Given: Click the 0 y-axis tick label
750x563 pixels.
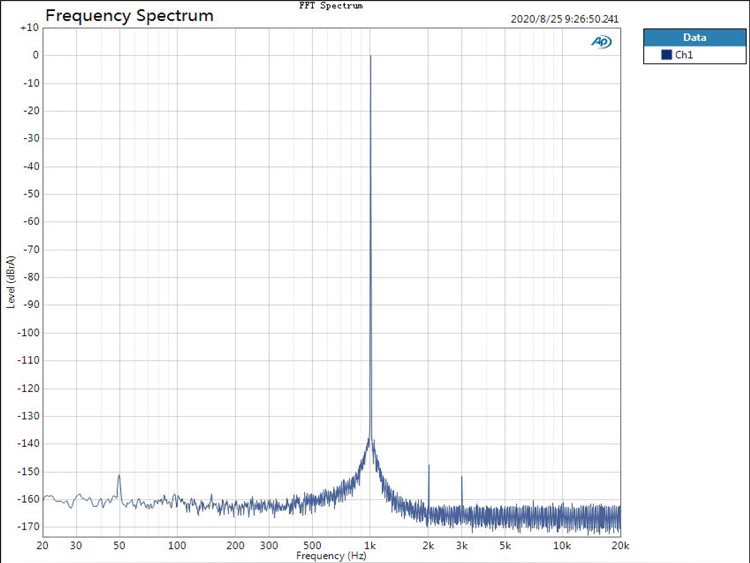Looking at the screenshot, I should [35, 55].
